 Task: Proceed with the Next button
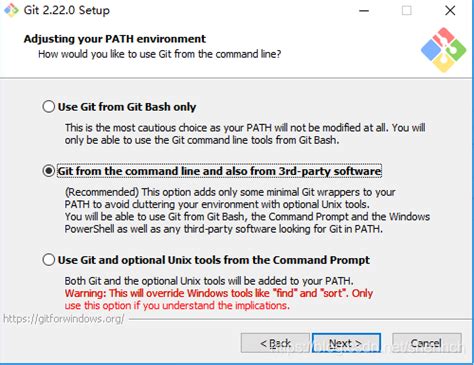point(346,343)
